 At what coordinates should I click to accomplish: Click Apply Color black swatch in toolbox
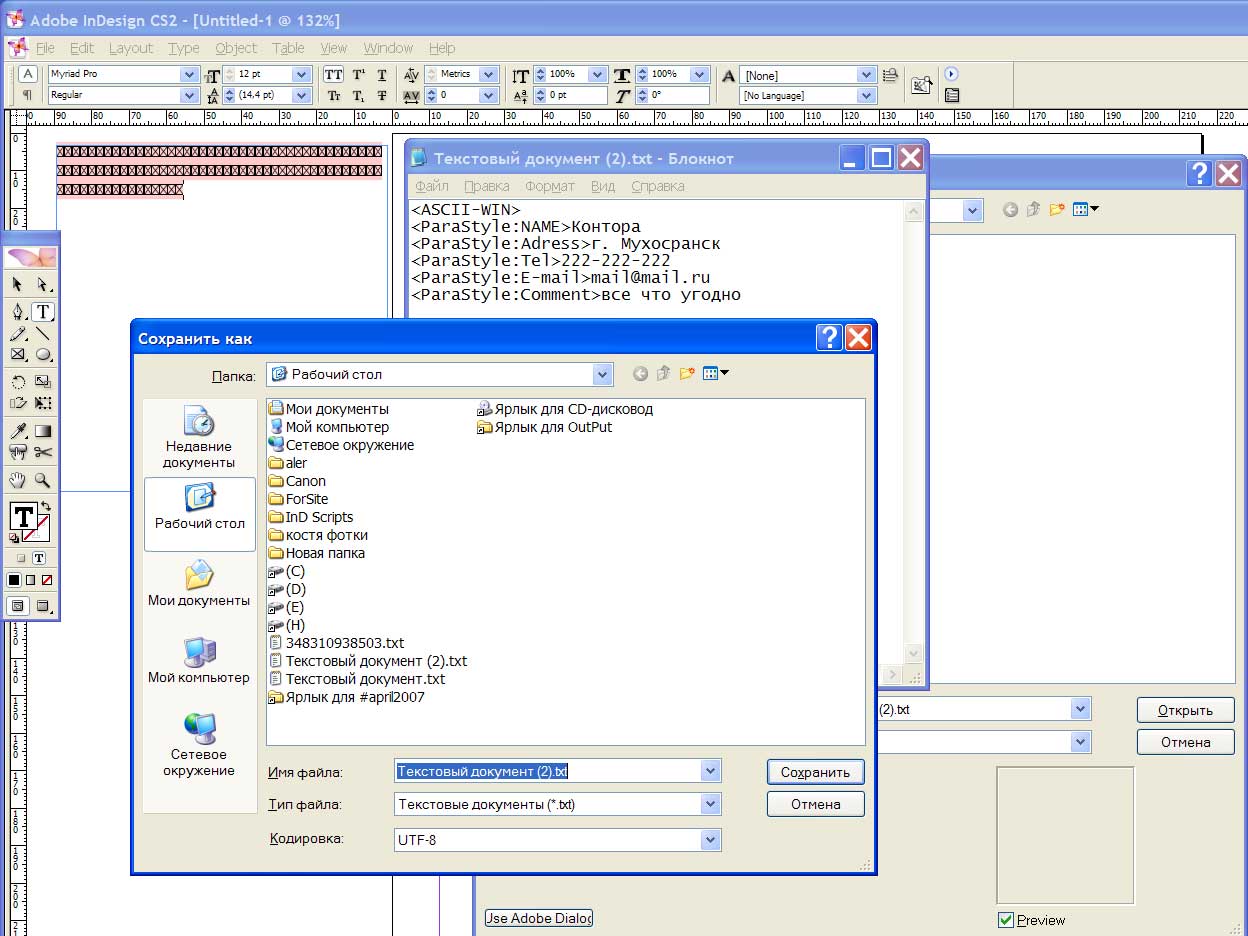point(14,580)
